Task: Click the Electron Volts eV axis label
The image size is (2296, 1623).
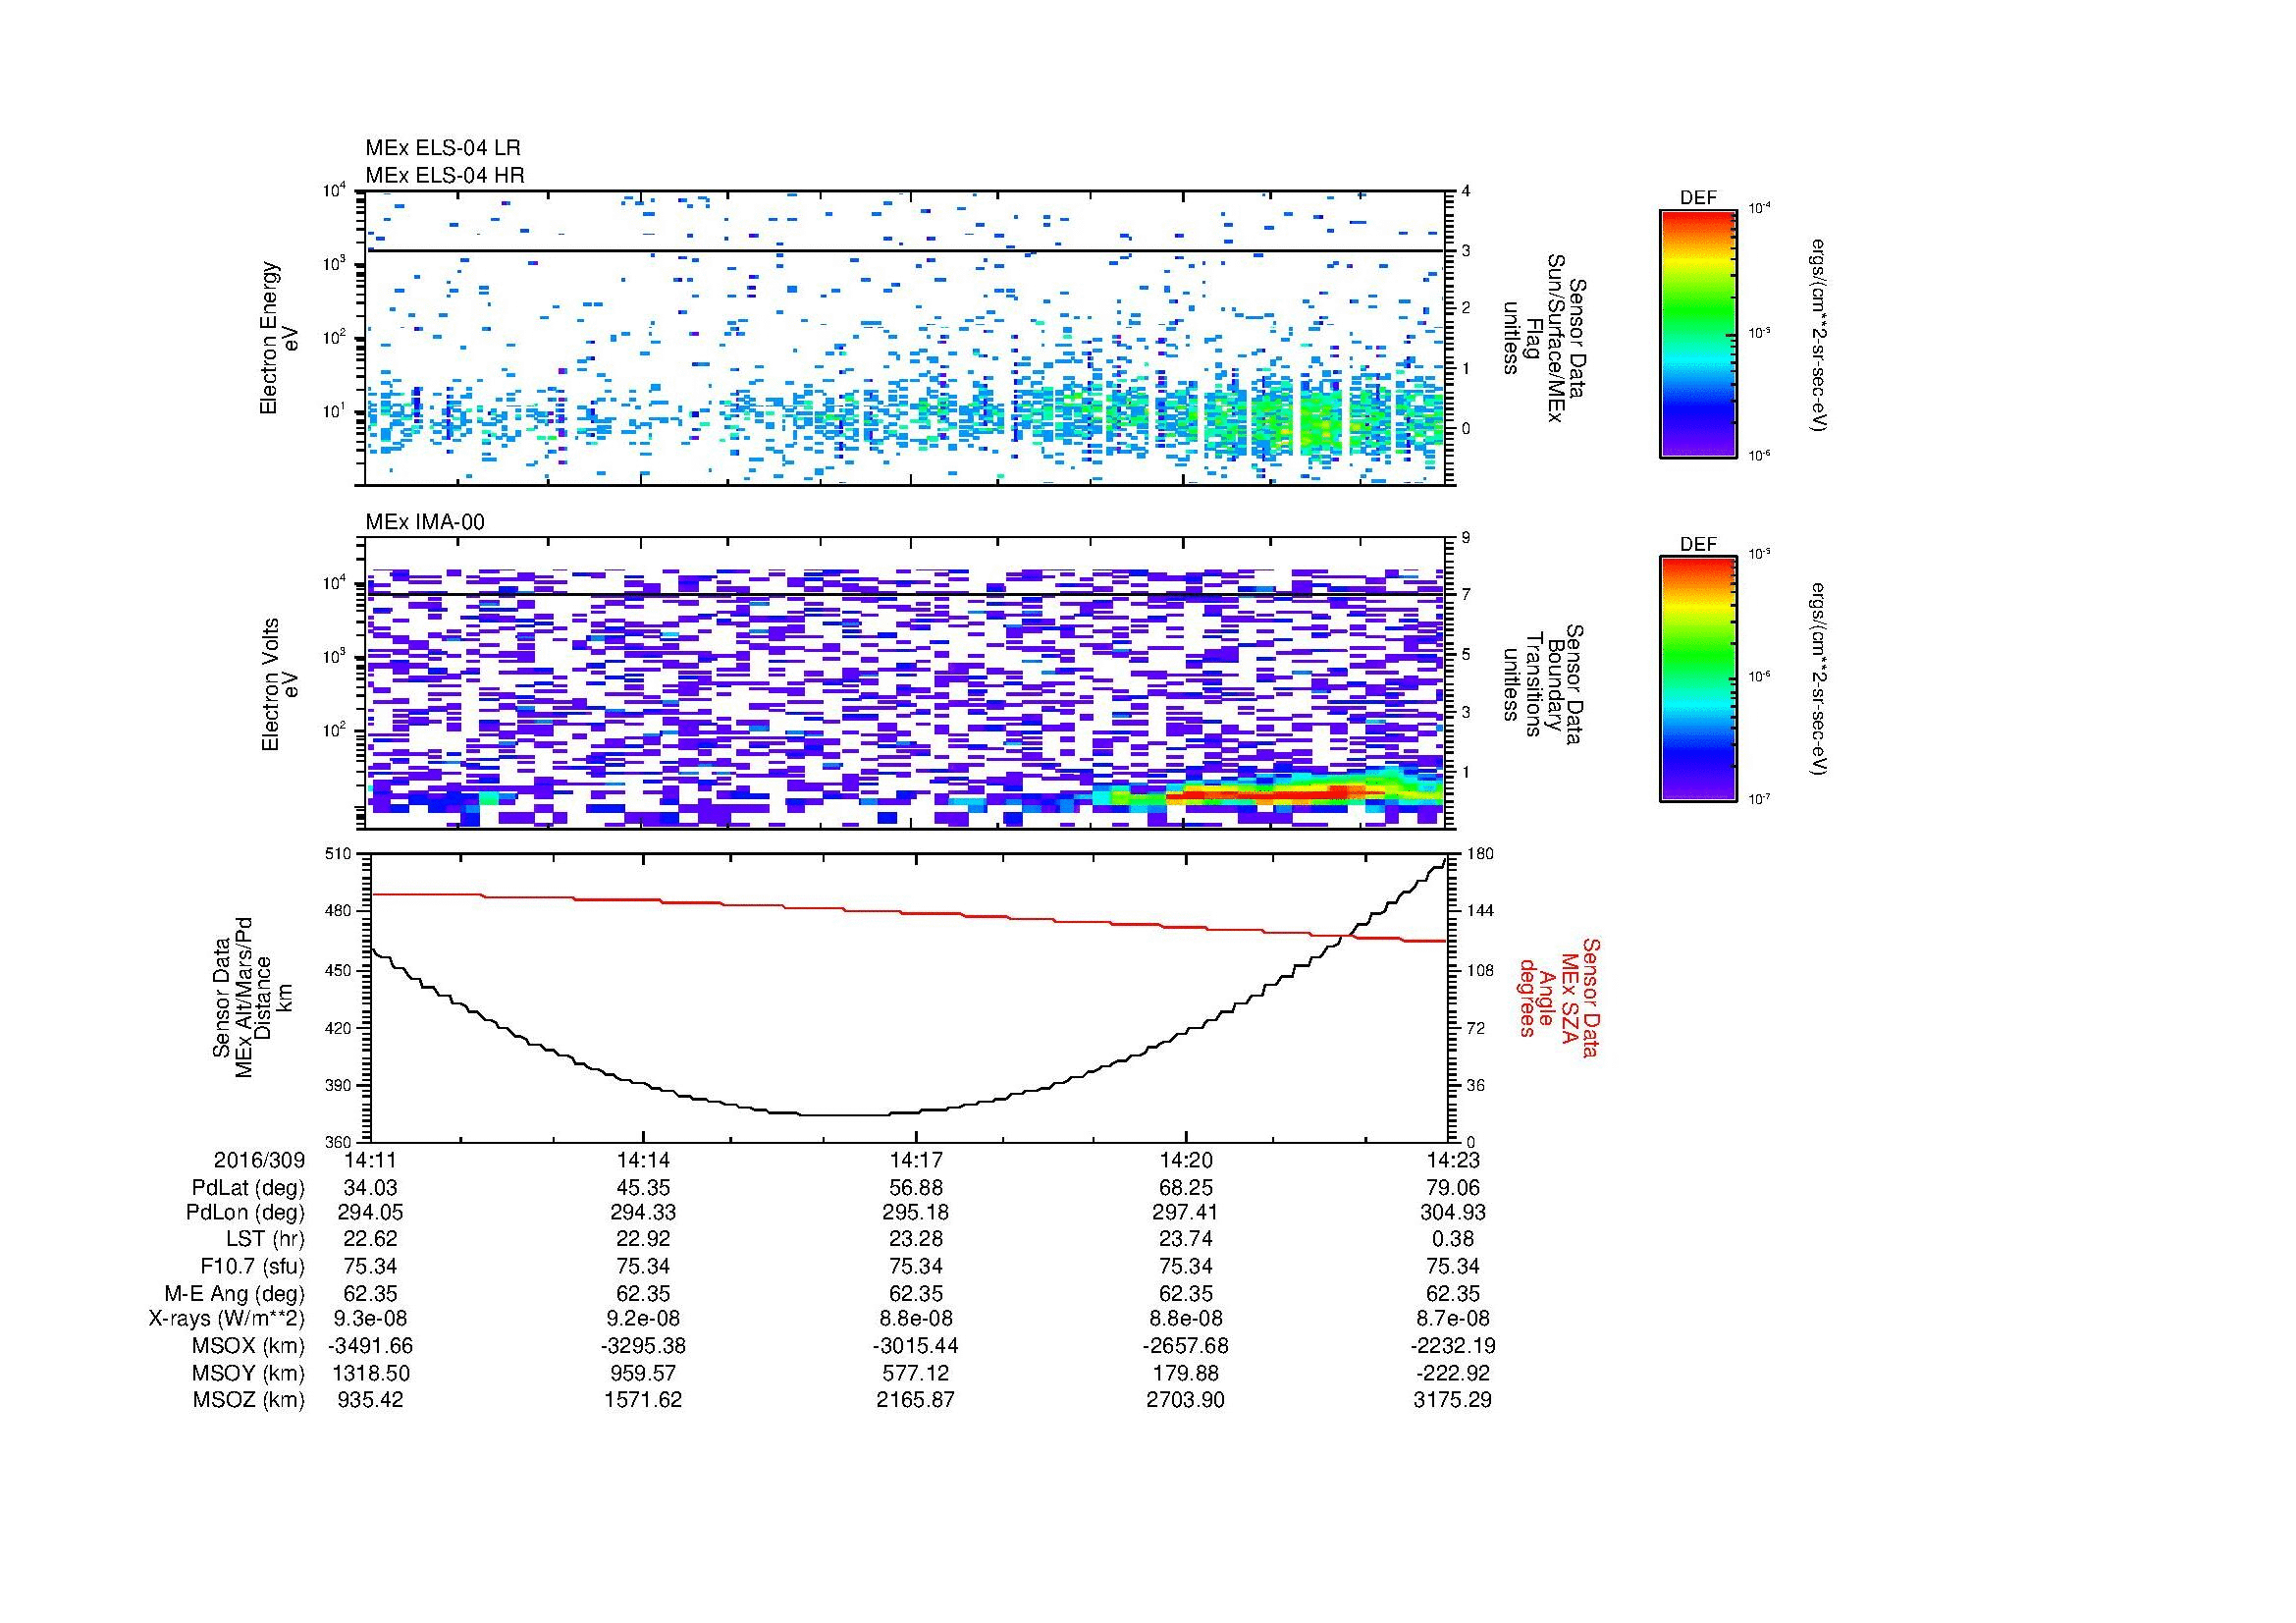Action: (x=280, y=684)
